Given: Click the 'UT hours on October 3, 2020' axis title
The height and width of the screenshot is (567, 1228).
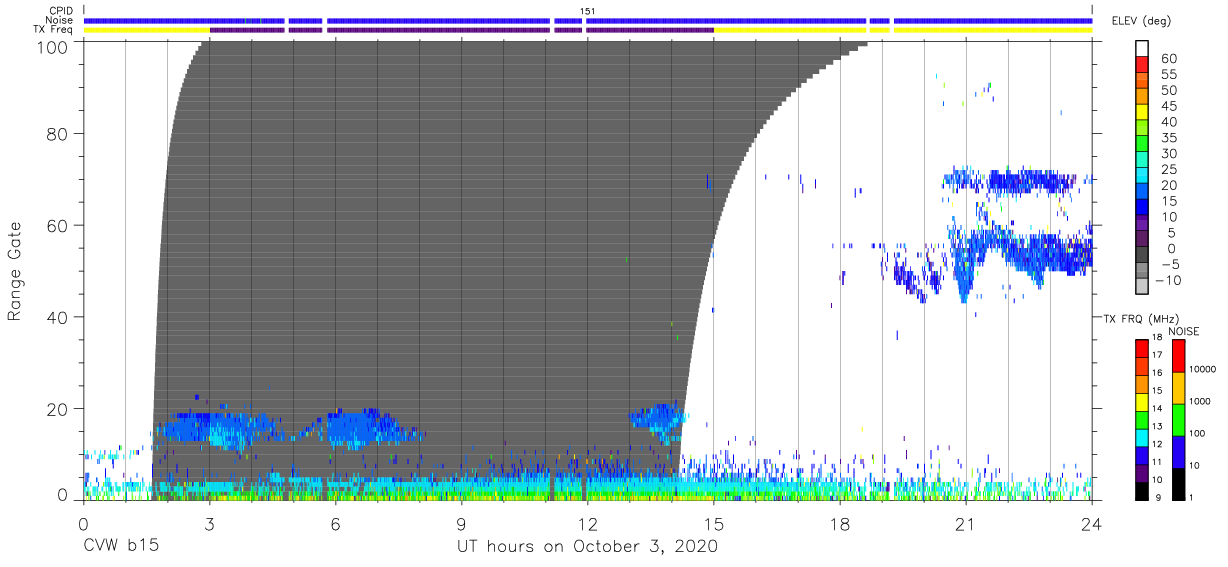Looking at the screenshot, I should 587,546.
